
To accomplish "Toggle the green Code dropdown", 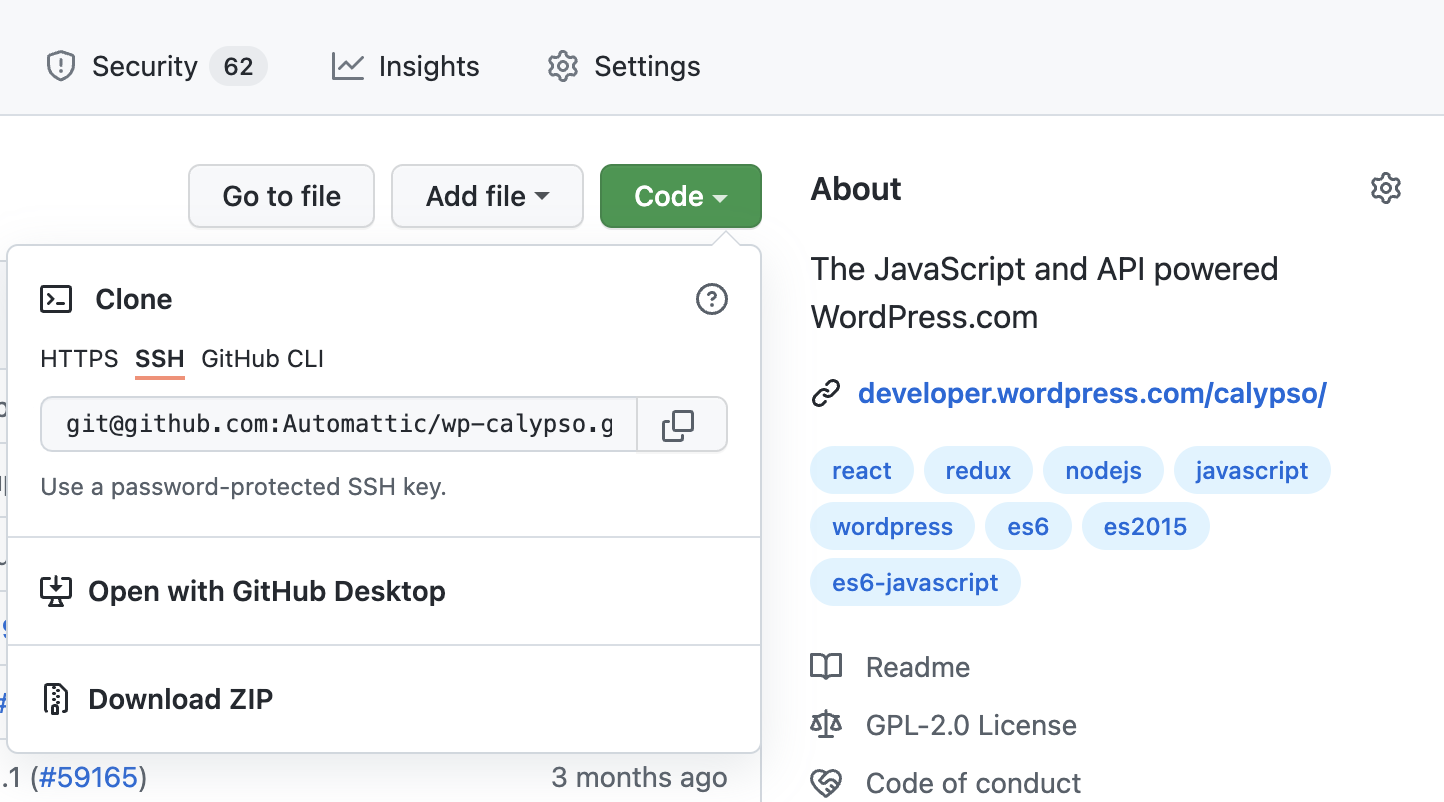I will pyautogui.click(x=681, y=196).
